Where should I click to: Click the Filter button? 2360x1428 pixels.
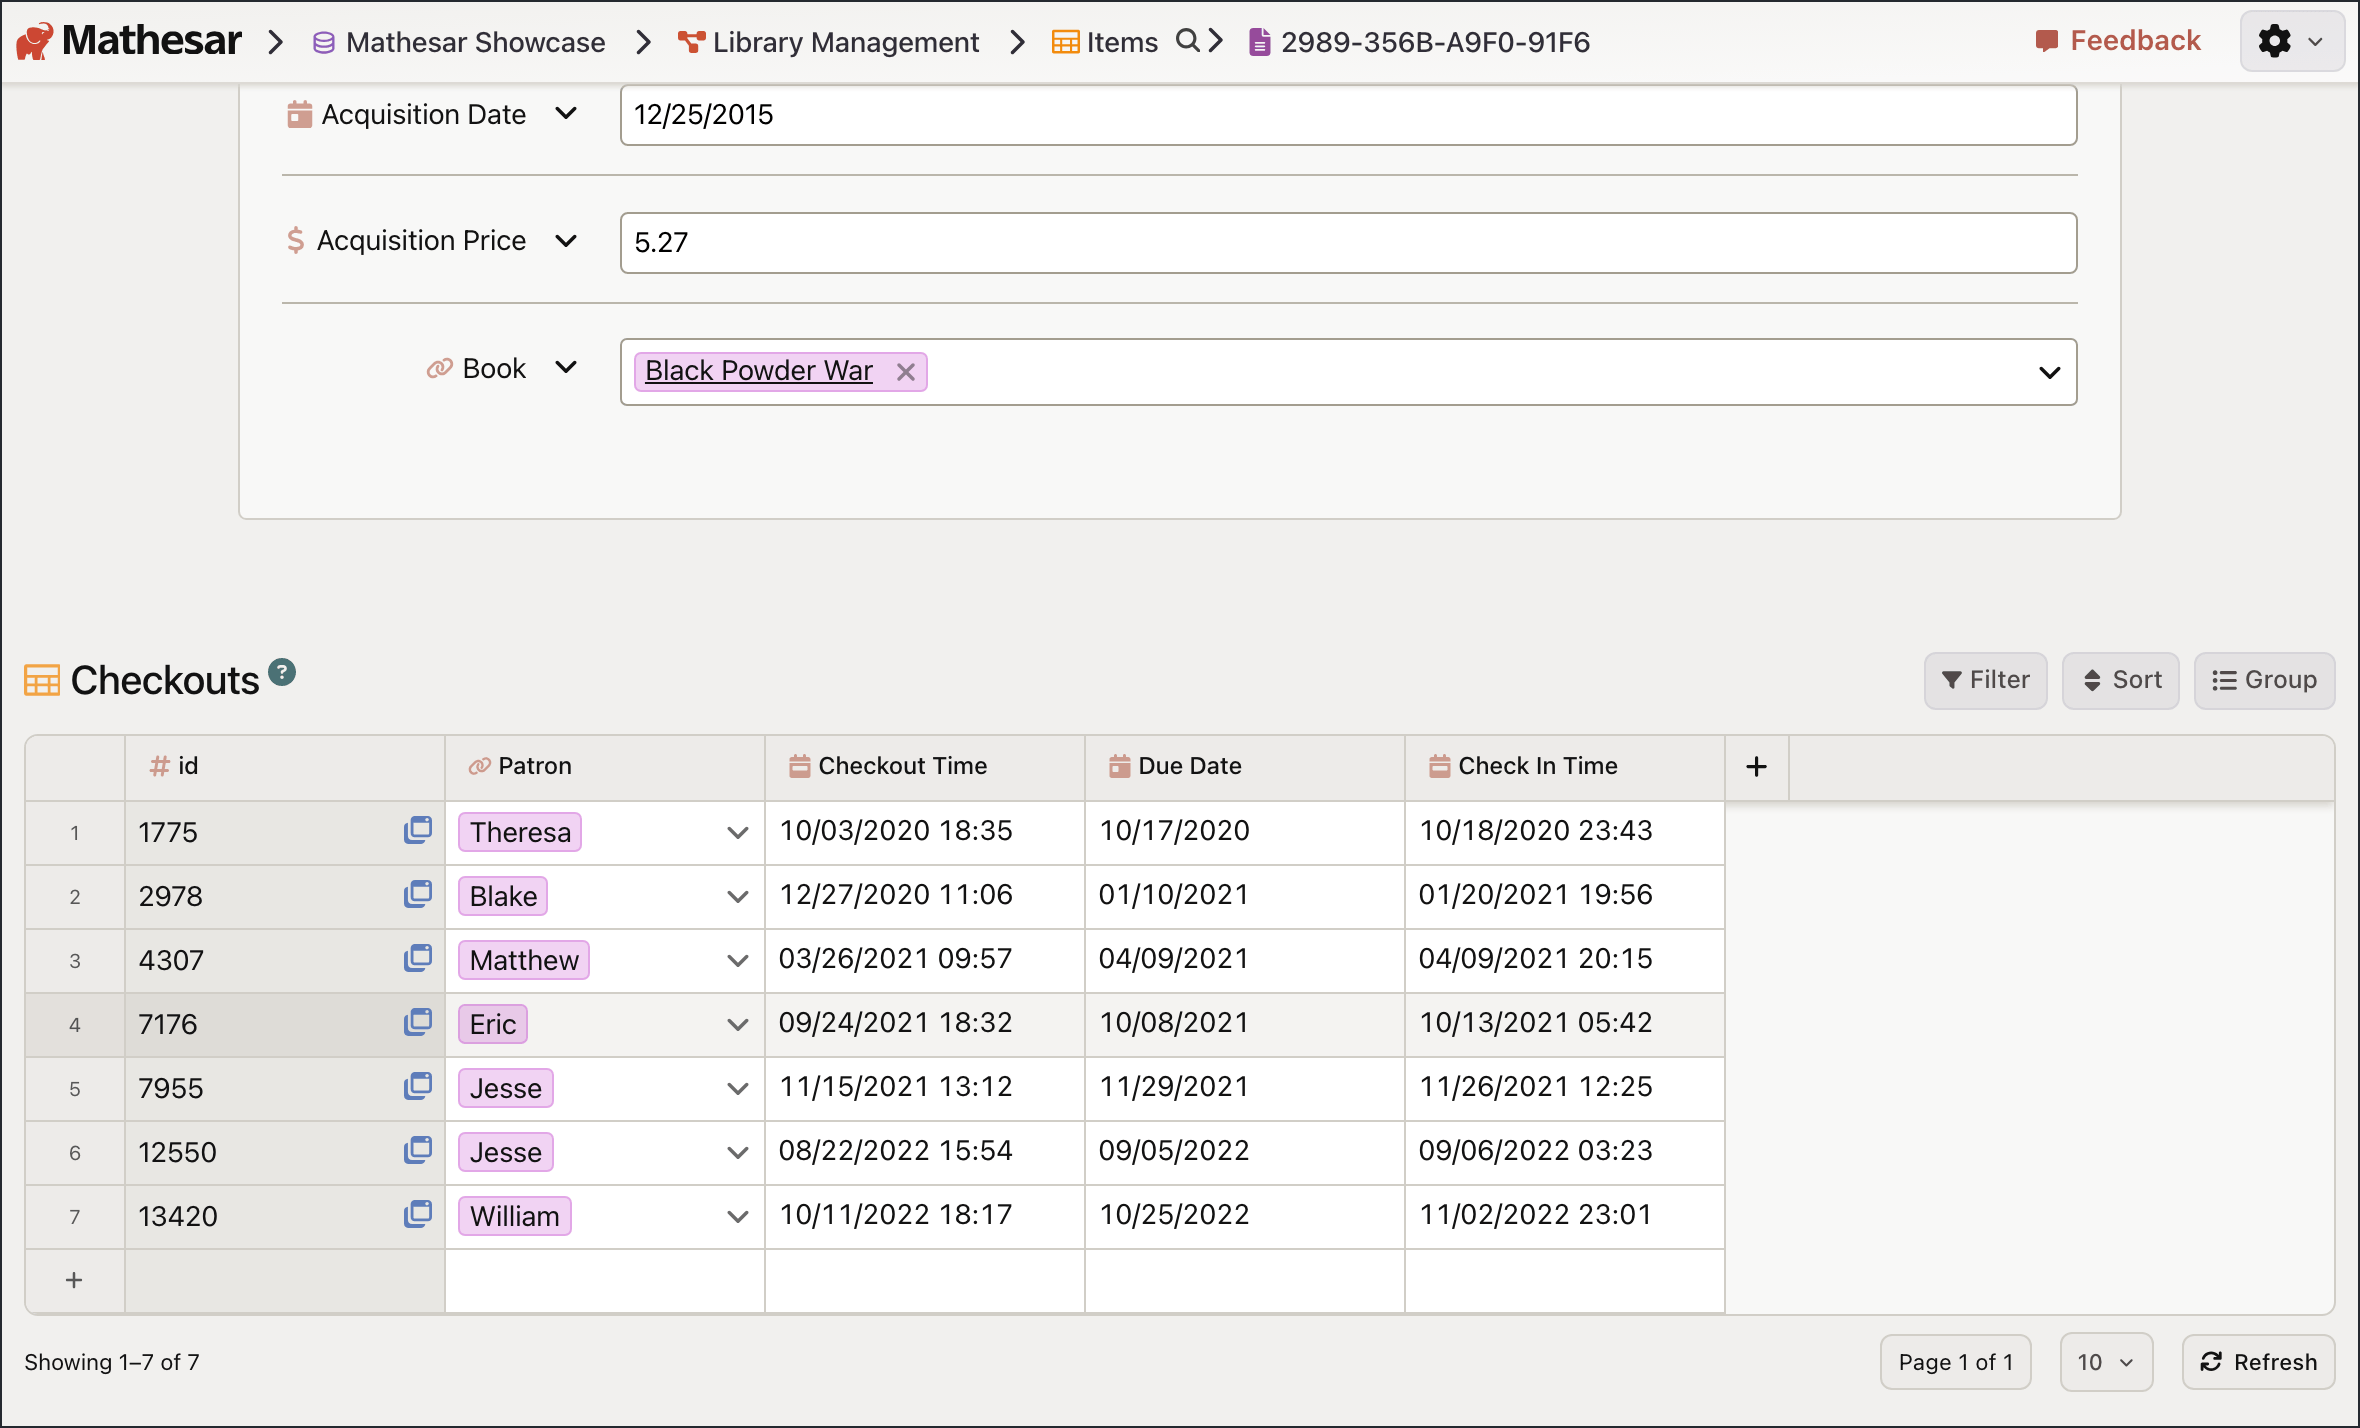coord(1985,680)
